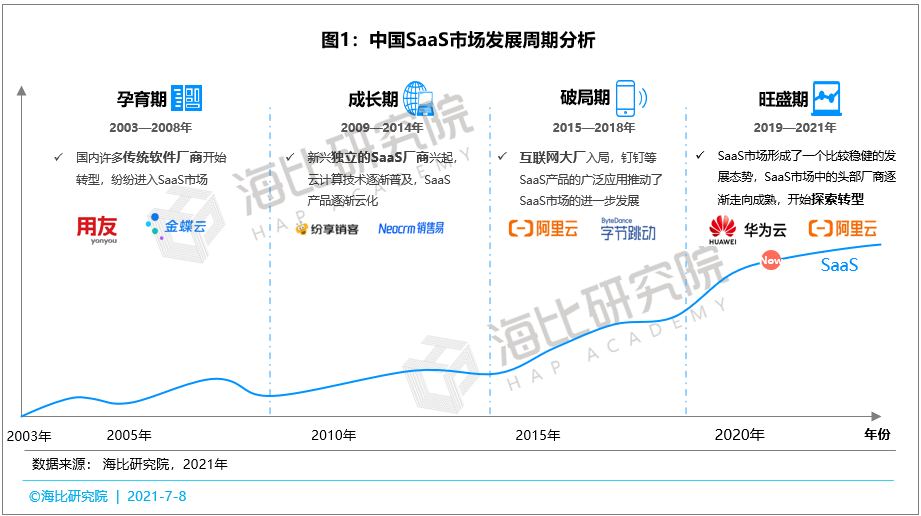Click the 2015年 label on the axis
Image resolution: width=921 pixels, height=516 pixels.
538,435
